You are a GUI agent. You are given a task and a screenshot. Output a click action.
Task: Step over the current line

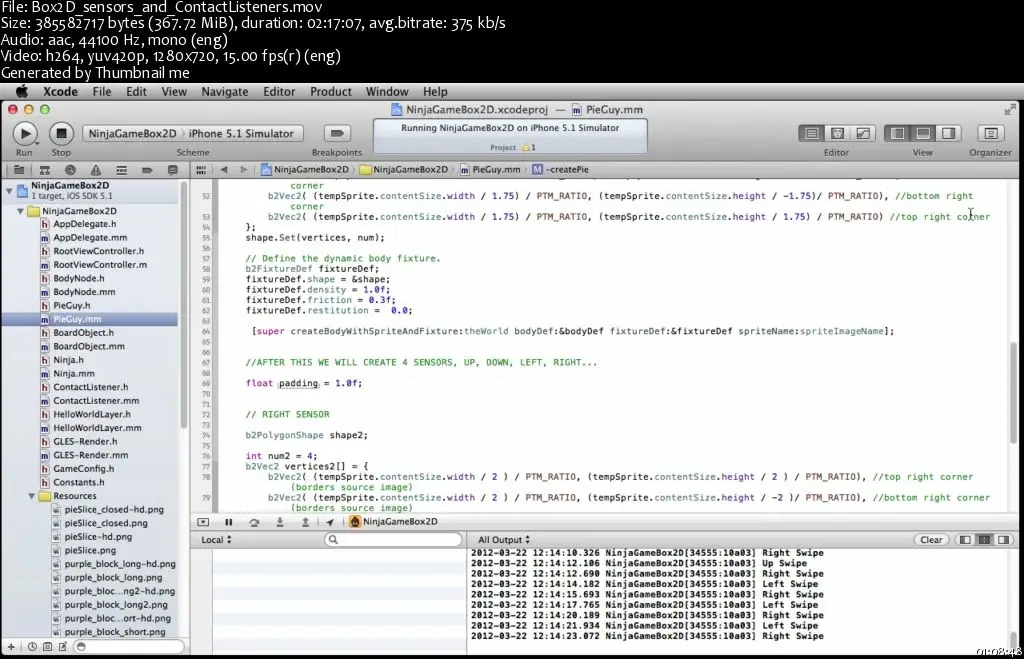click(254, 522)
